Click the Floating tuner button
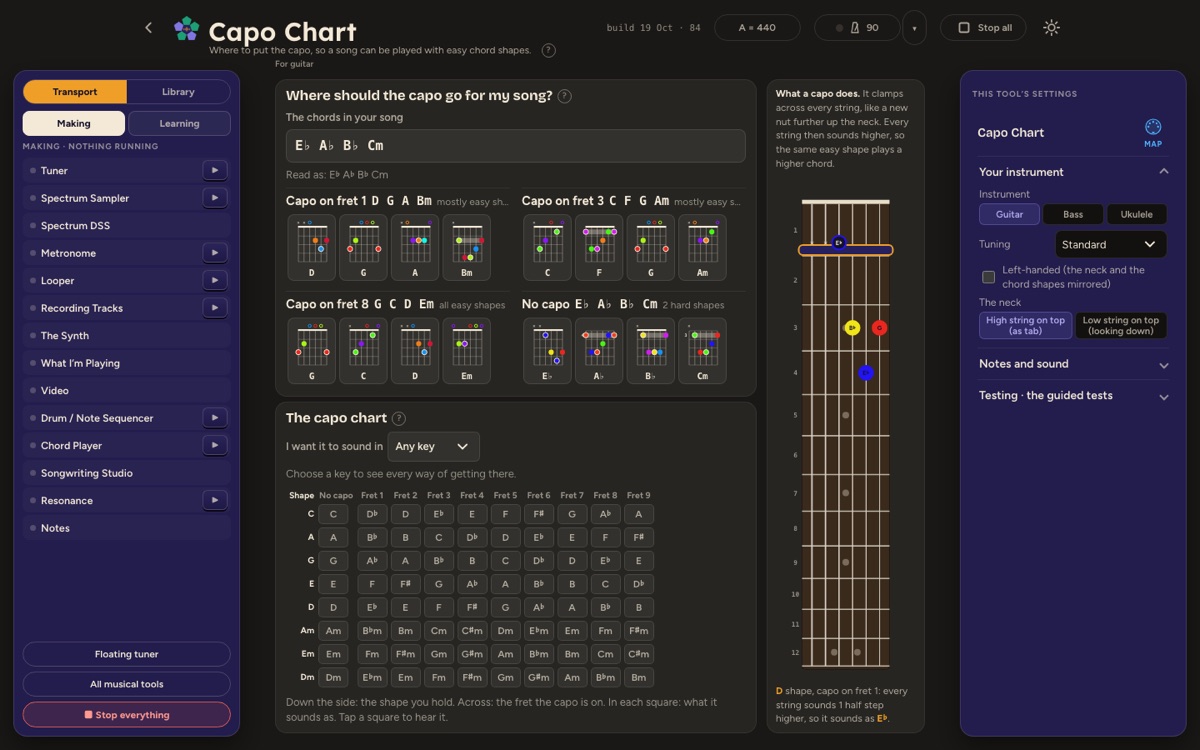 pyautogui.click(x=126, y=654)
